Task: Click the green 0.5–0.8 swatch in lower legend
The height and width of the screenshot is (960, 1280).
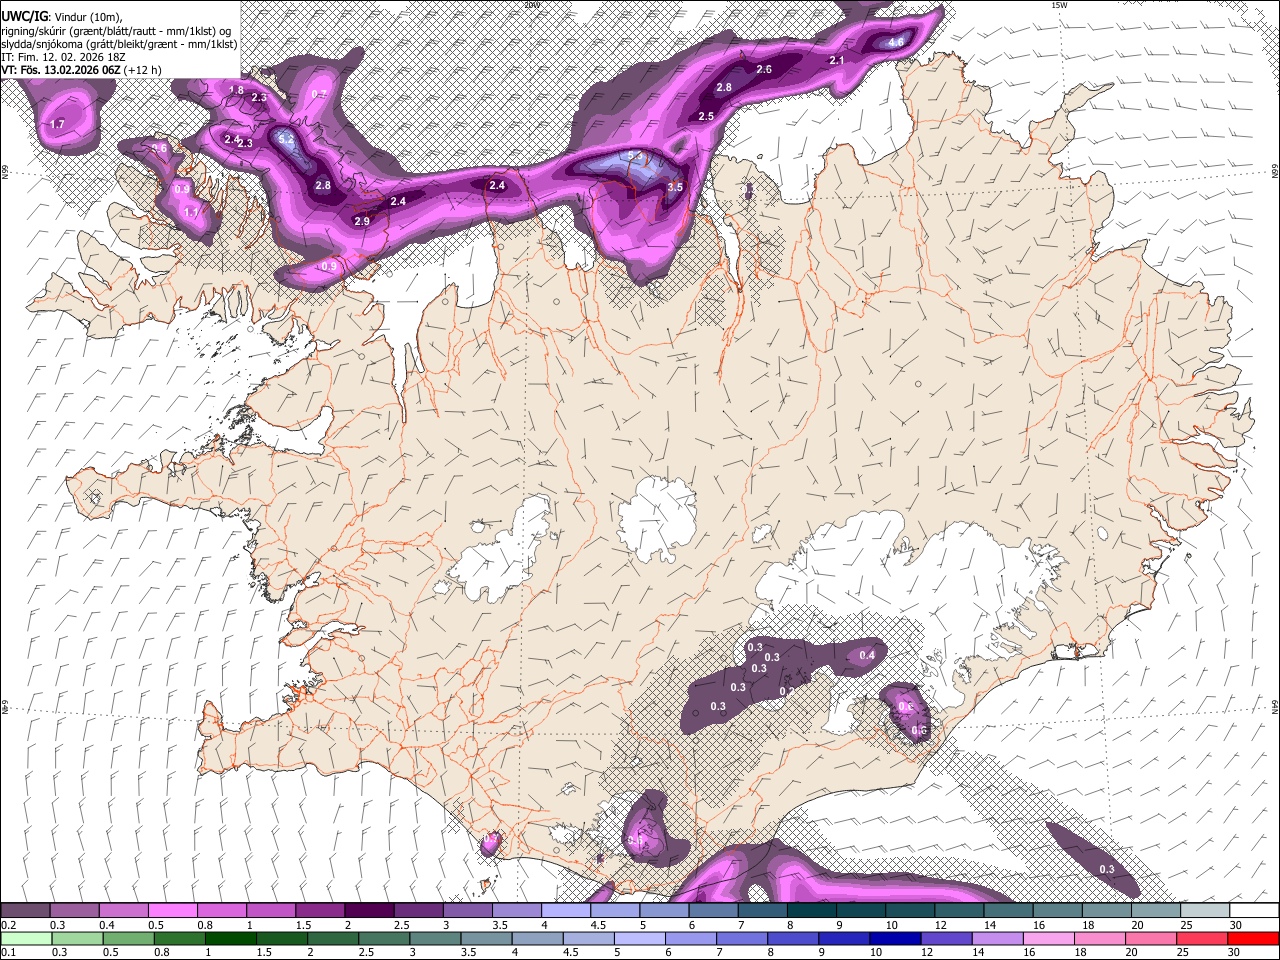Action: 129,938
